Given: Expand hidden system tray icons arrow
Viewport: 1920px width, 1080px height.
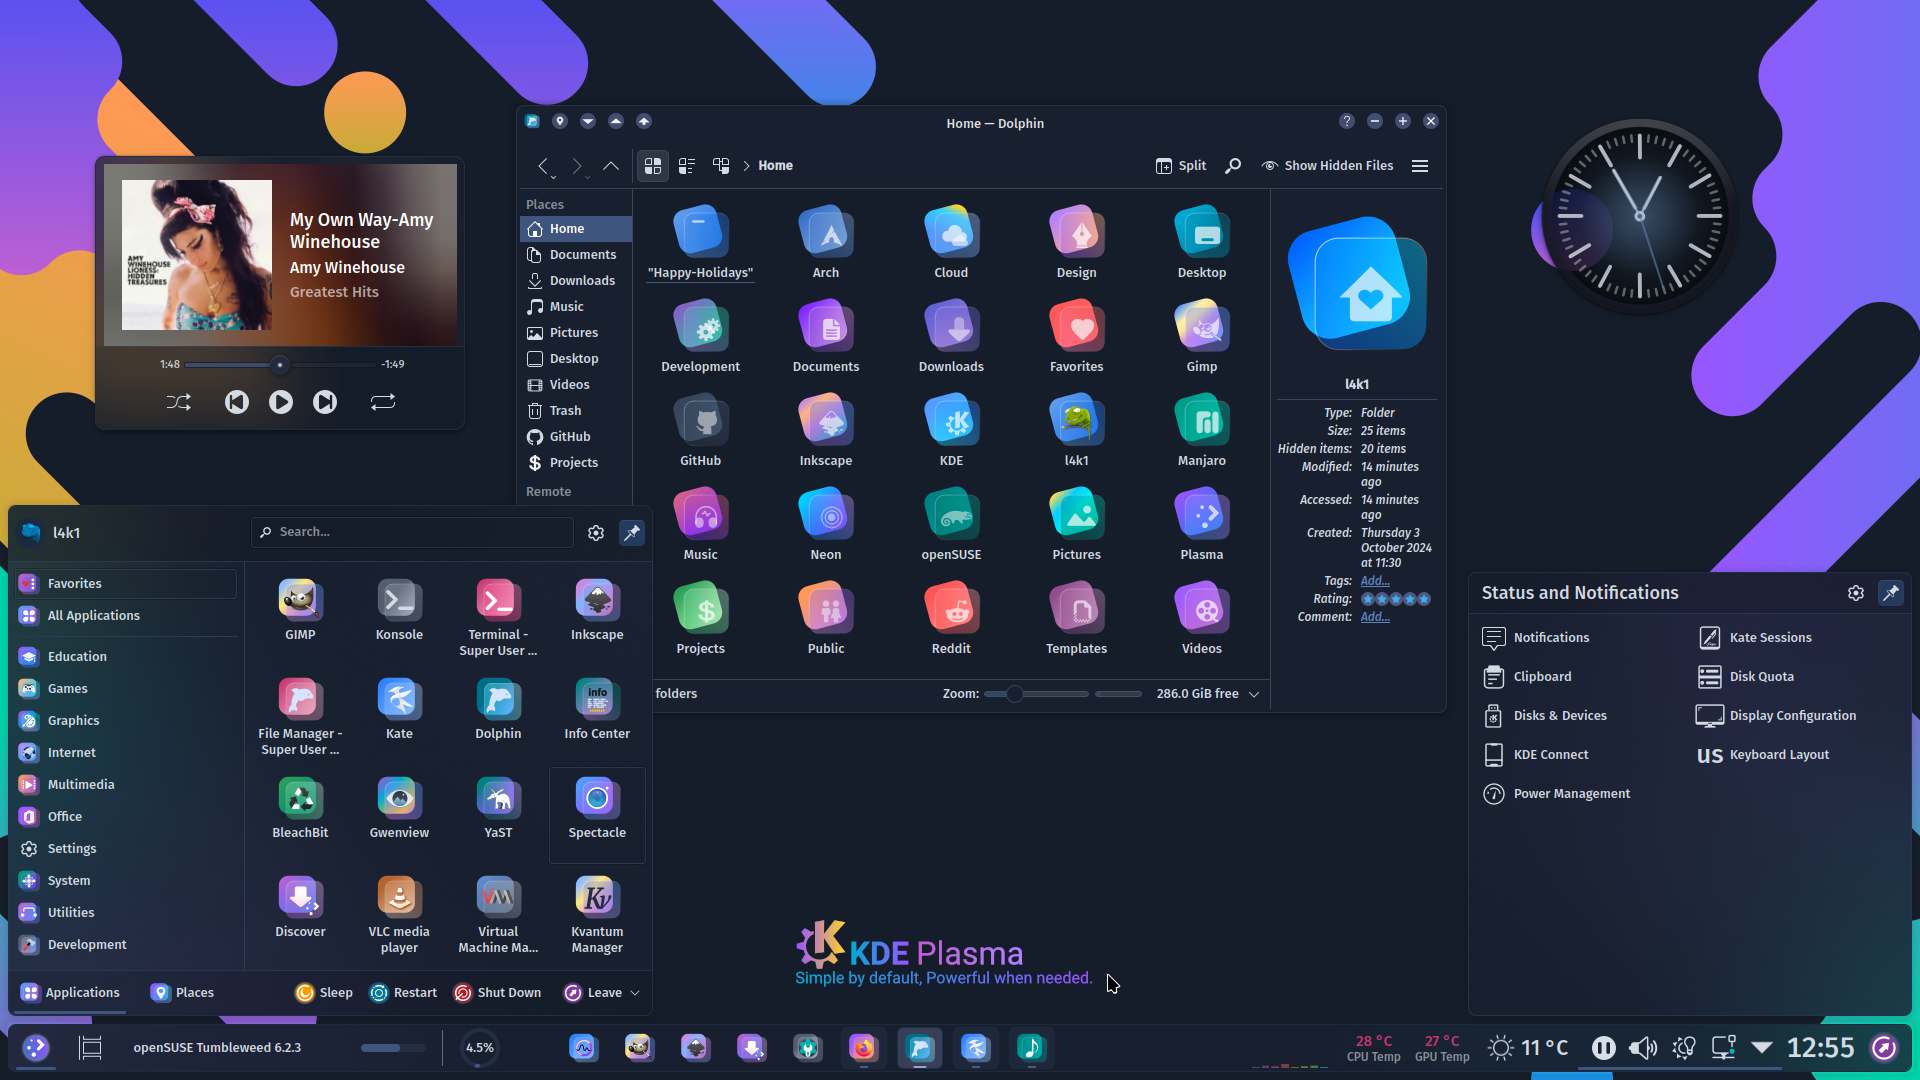Looking at the screenshot, I should (1762, 1048).
